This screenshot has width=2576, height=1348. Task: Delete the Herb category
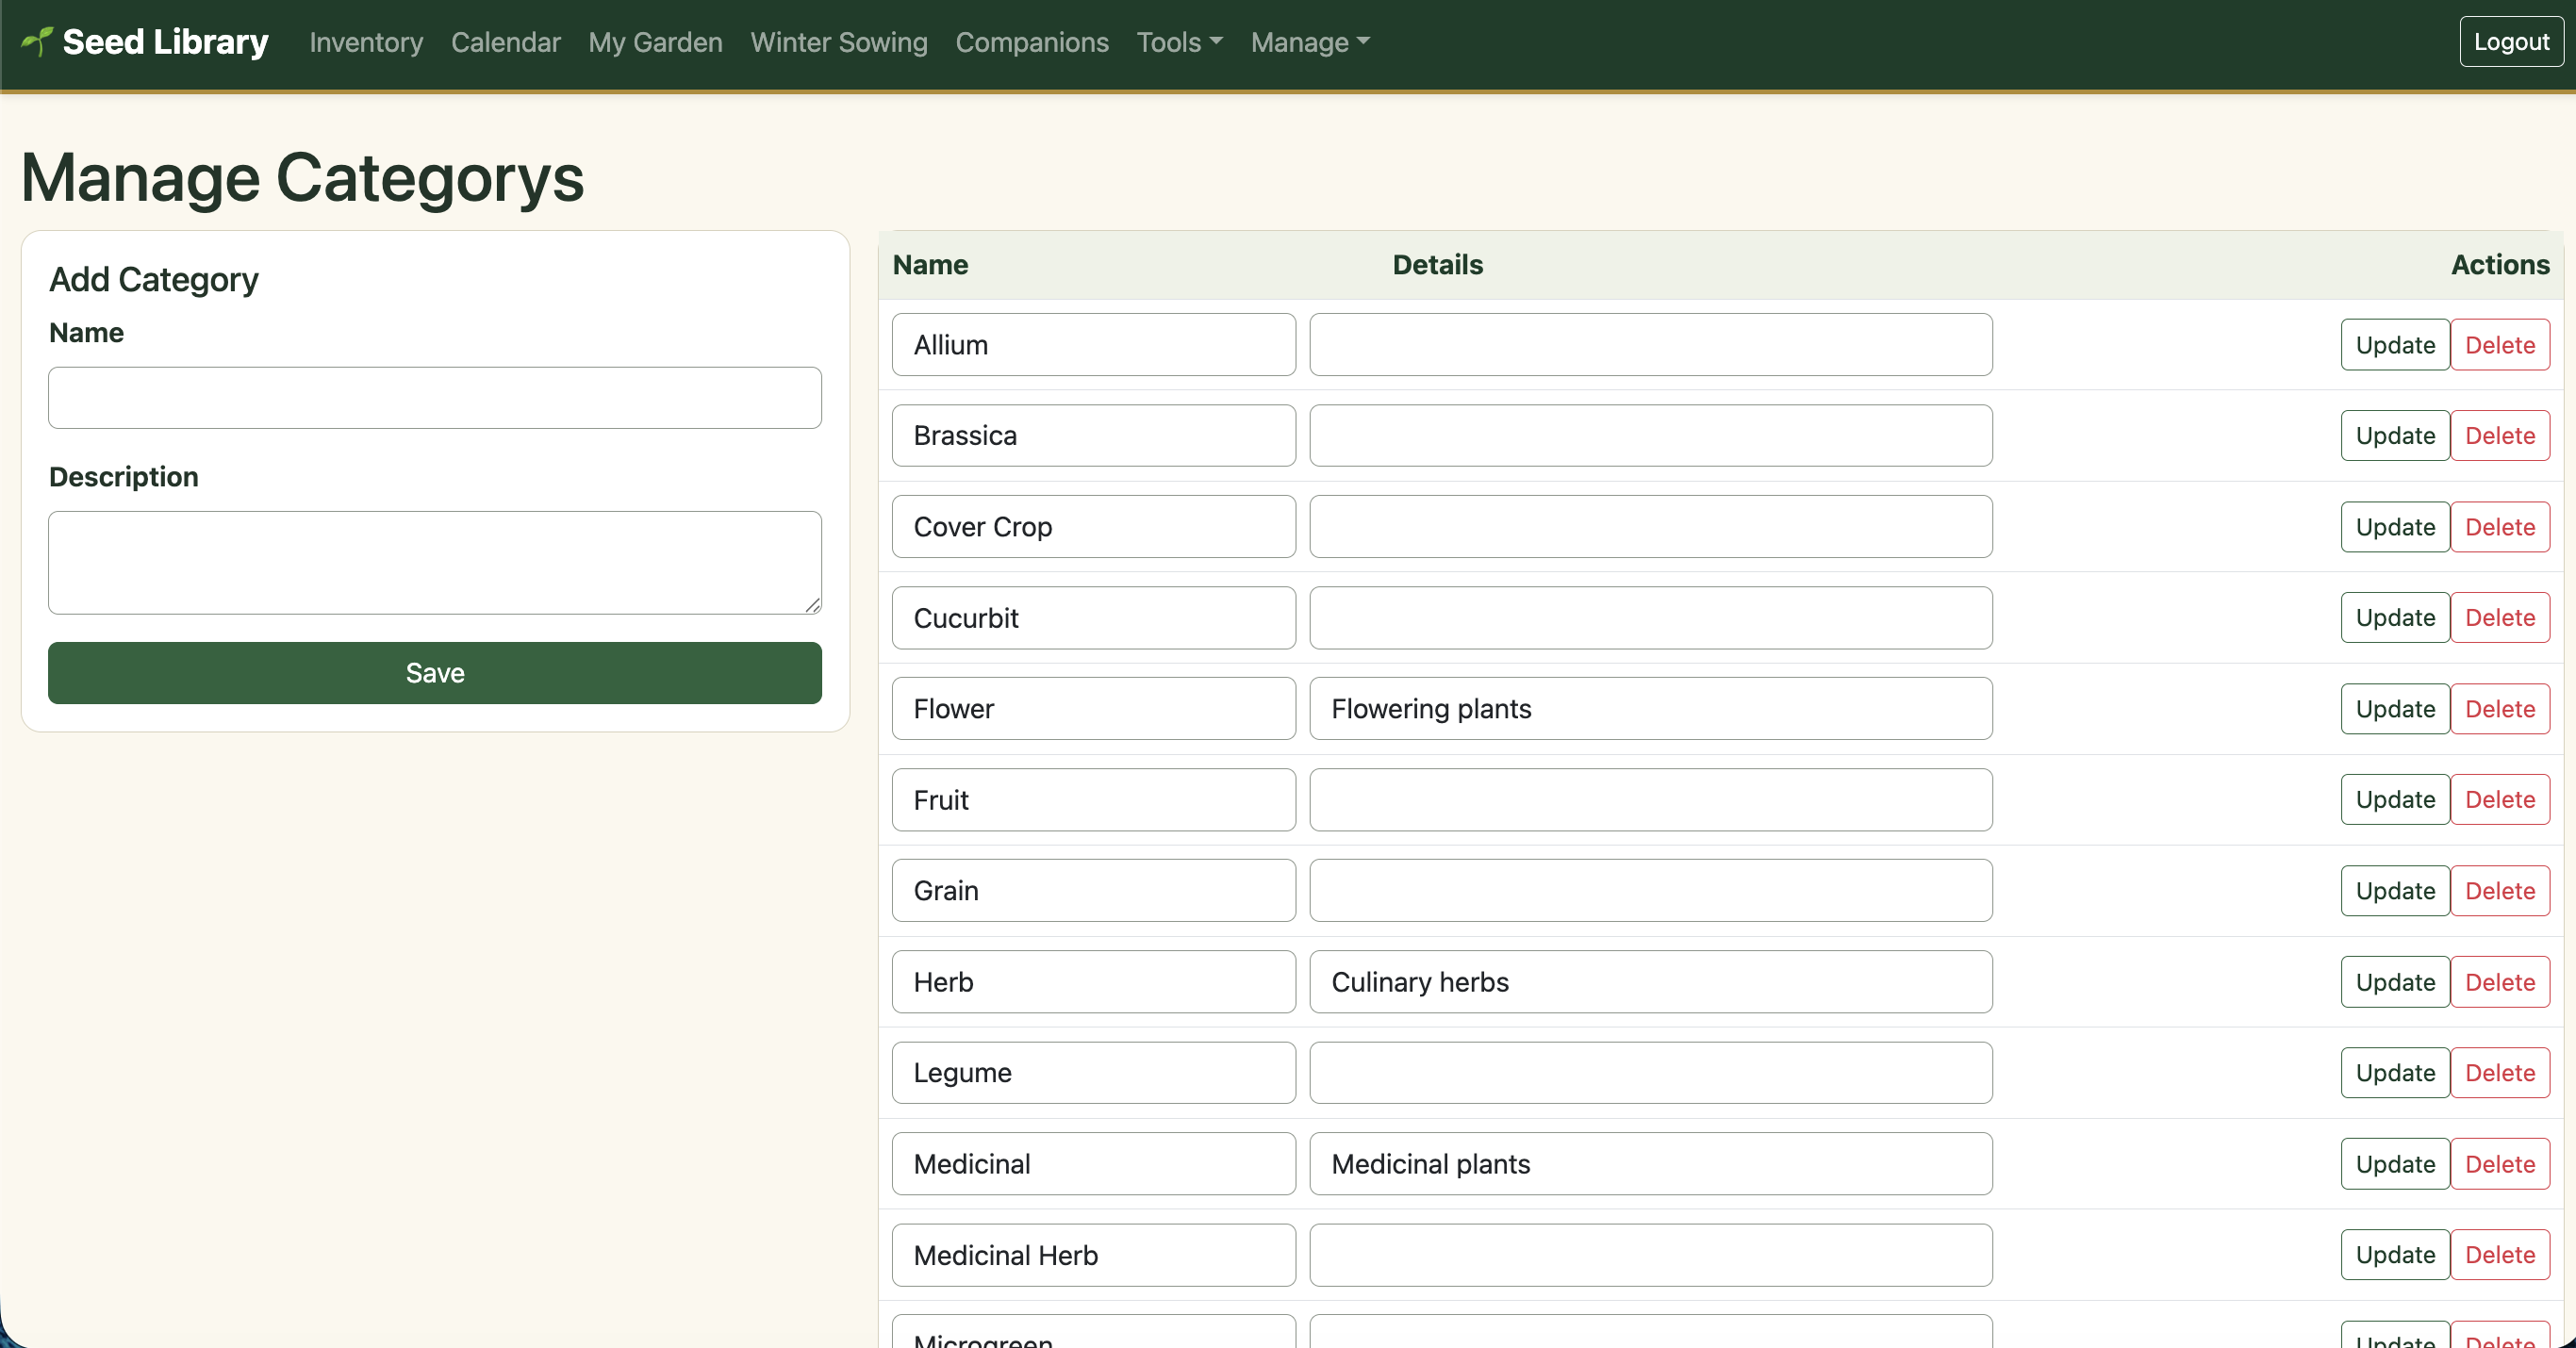point(2500,982)
